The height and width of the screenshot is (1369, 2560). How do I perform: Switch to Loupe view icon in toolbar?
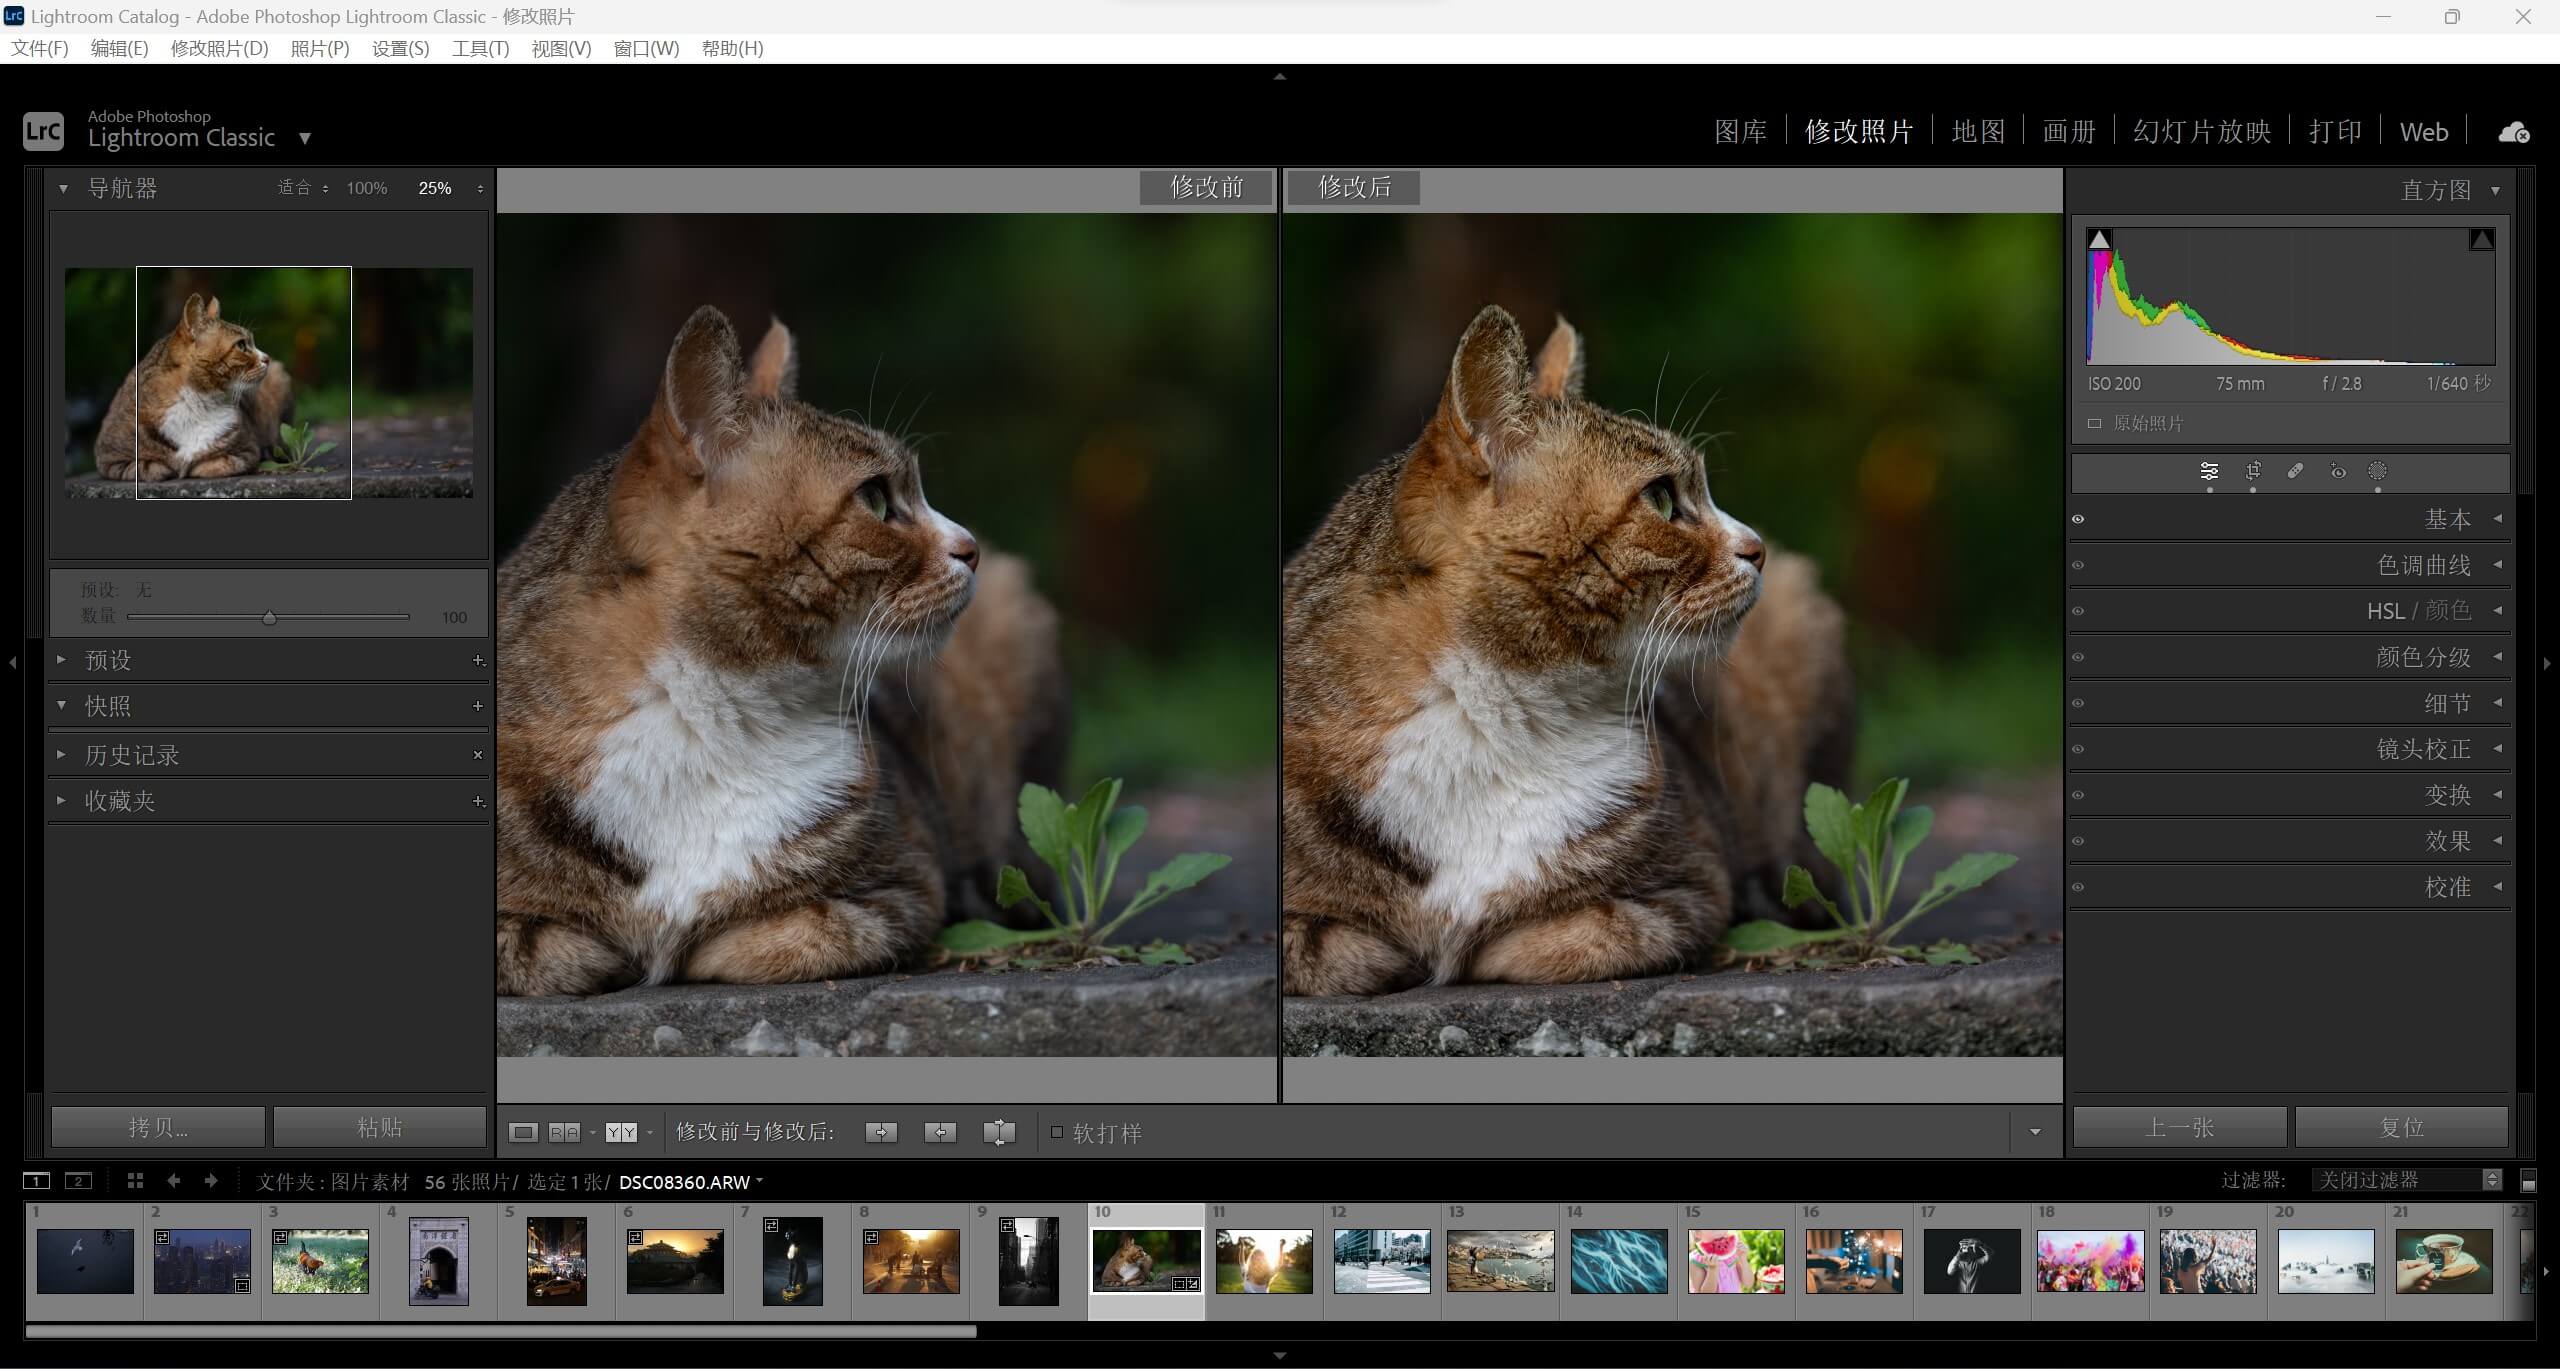point(523,1132)
